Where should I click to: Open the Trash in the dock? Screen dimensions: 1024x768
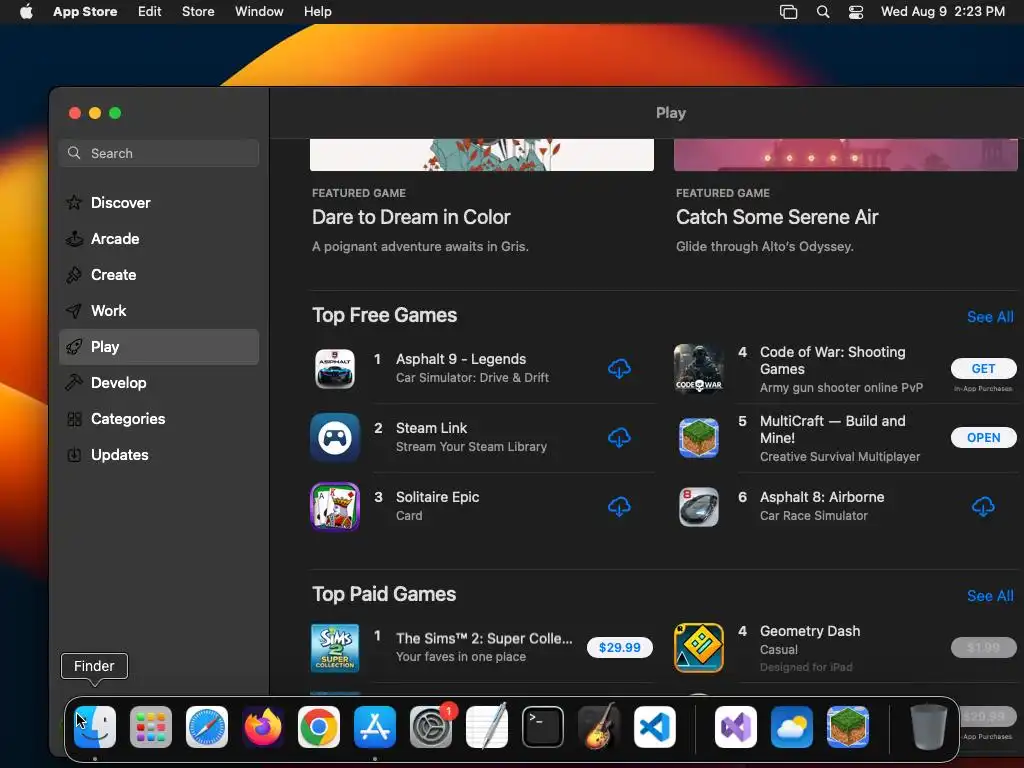tap(929, 726)
